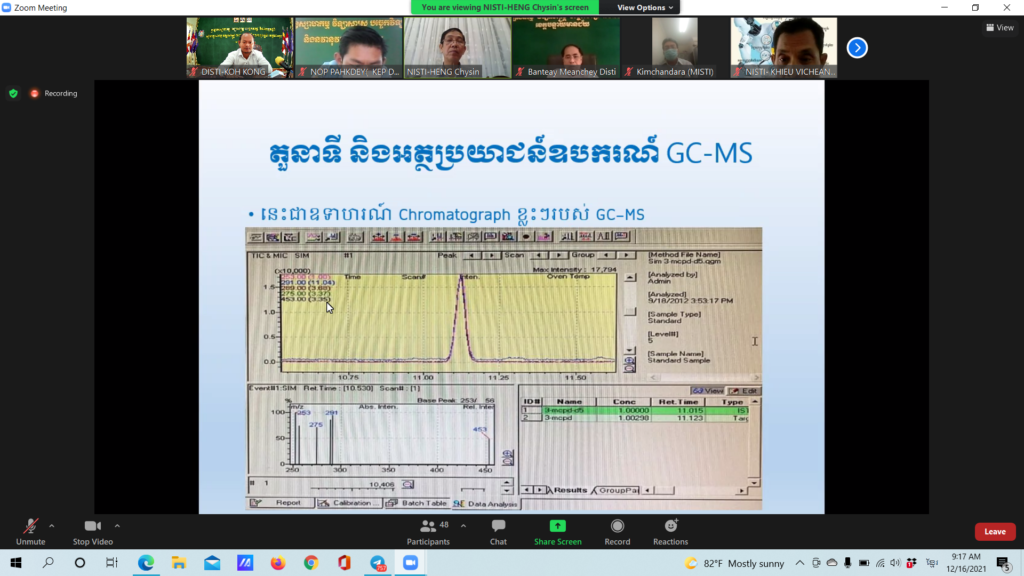Click the red Leave button

[994, 531]
